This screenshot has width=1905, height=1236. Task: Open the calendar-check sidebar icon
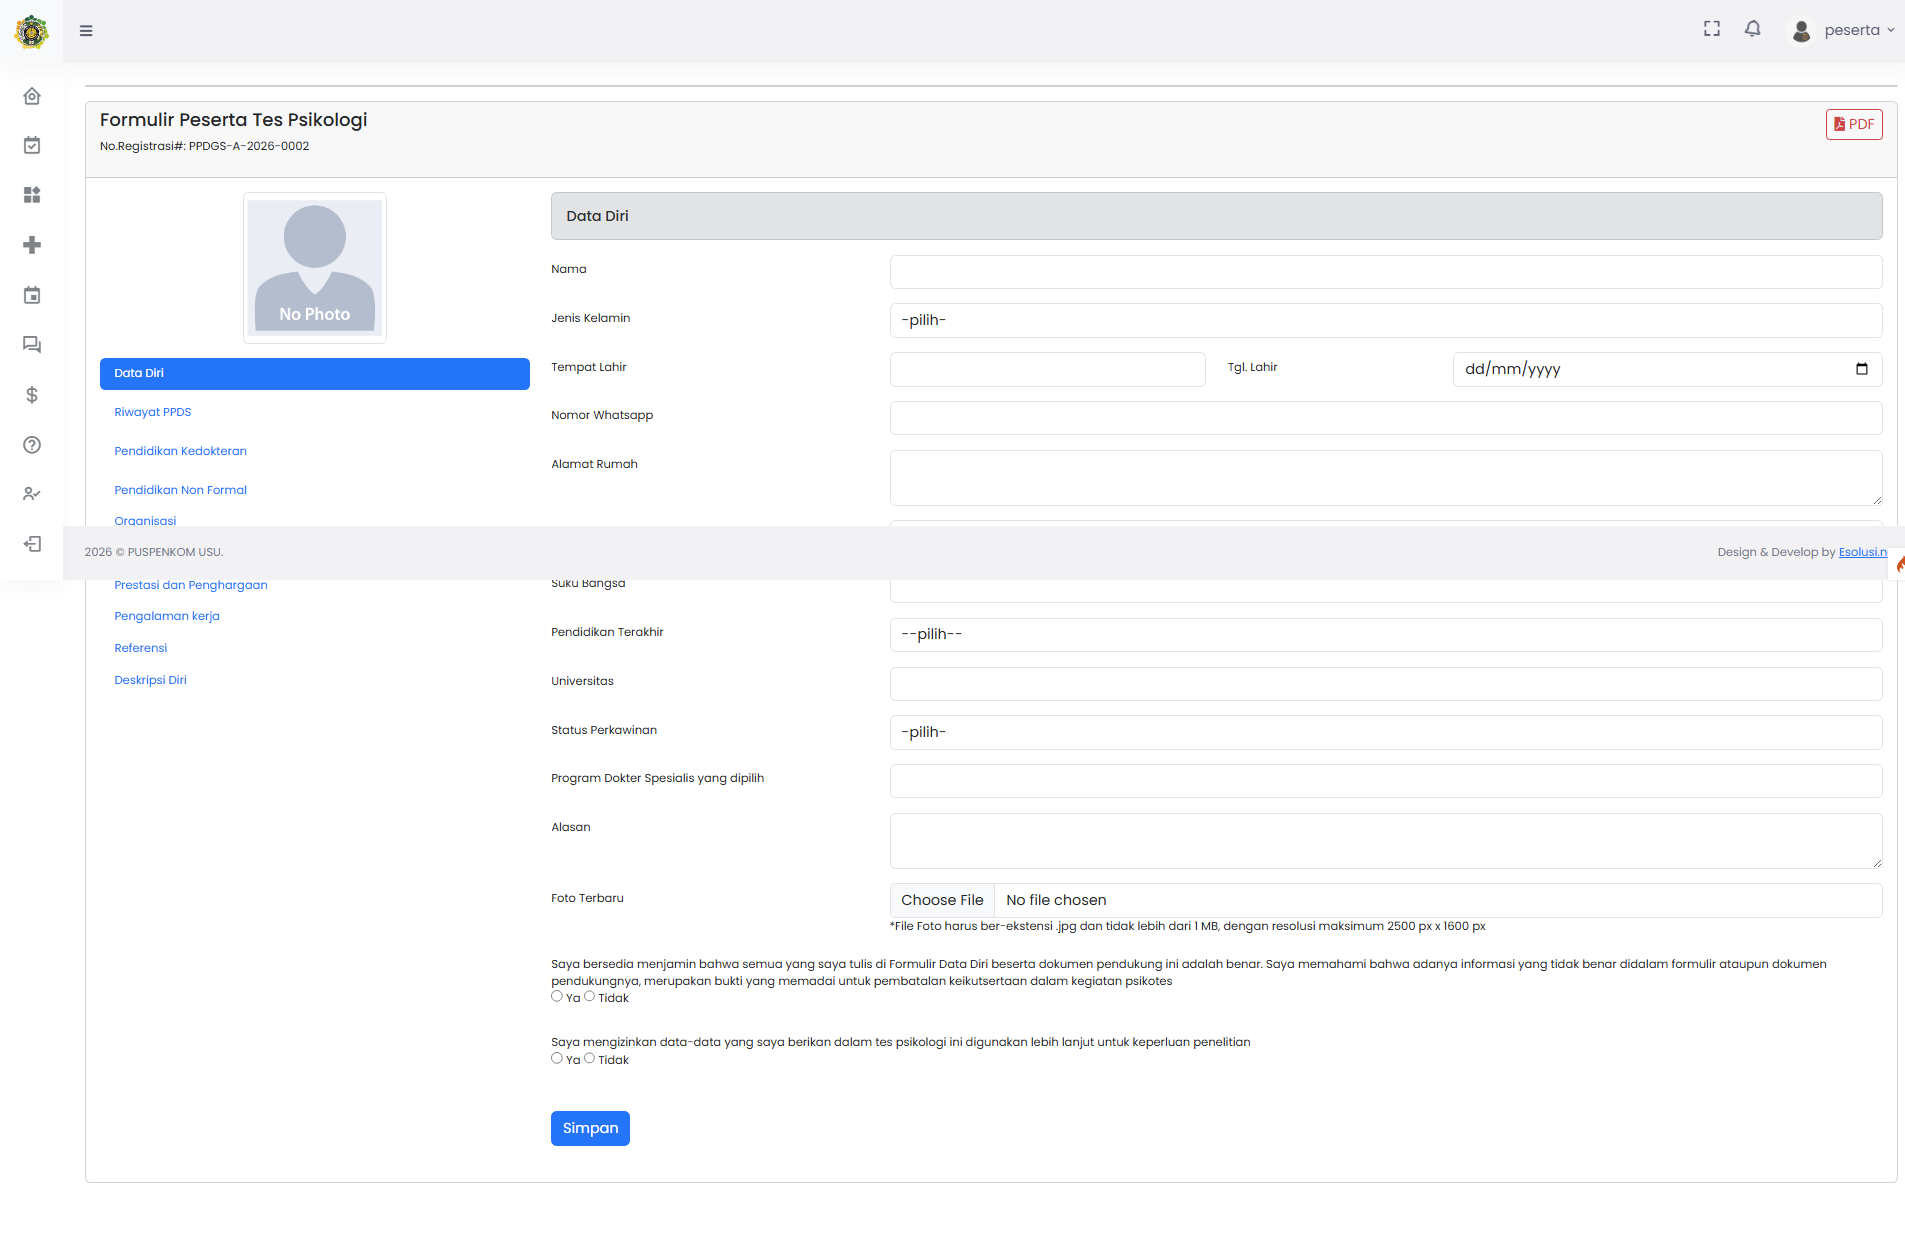coord(32,146)
